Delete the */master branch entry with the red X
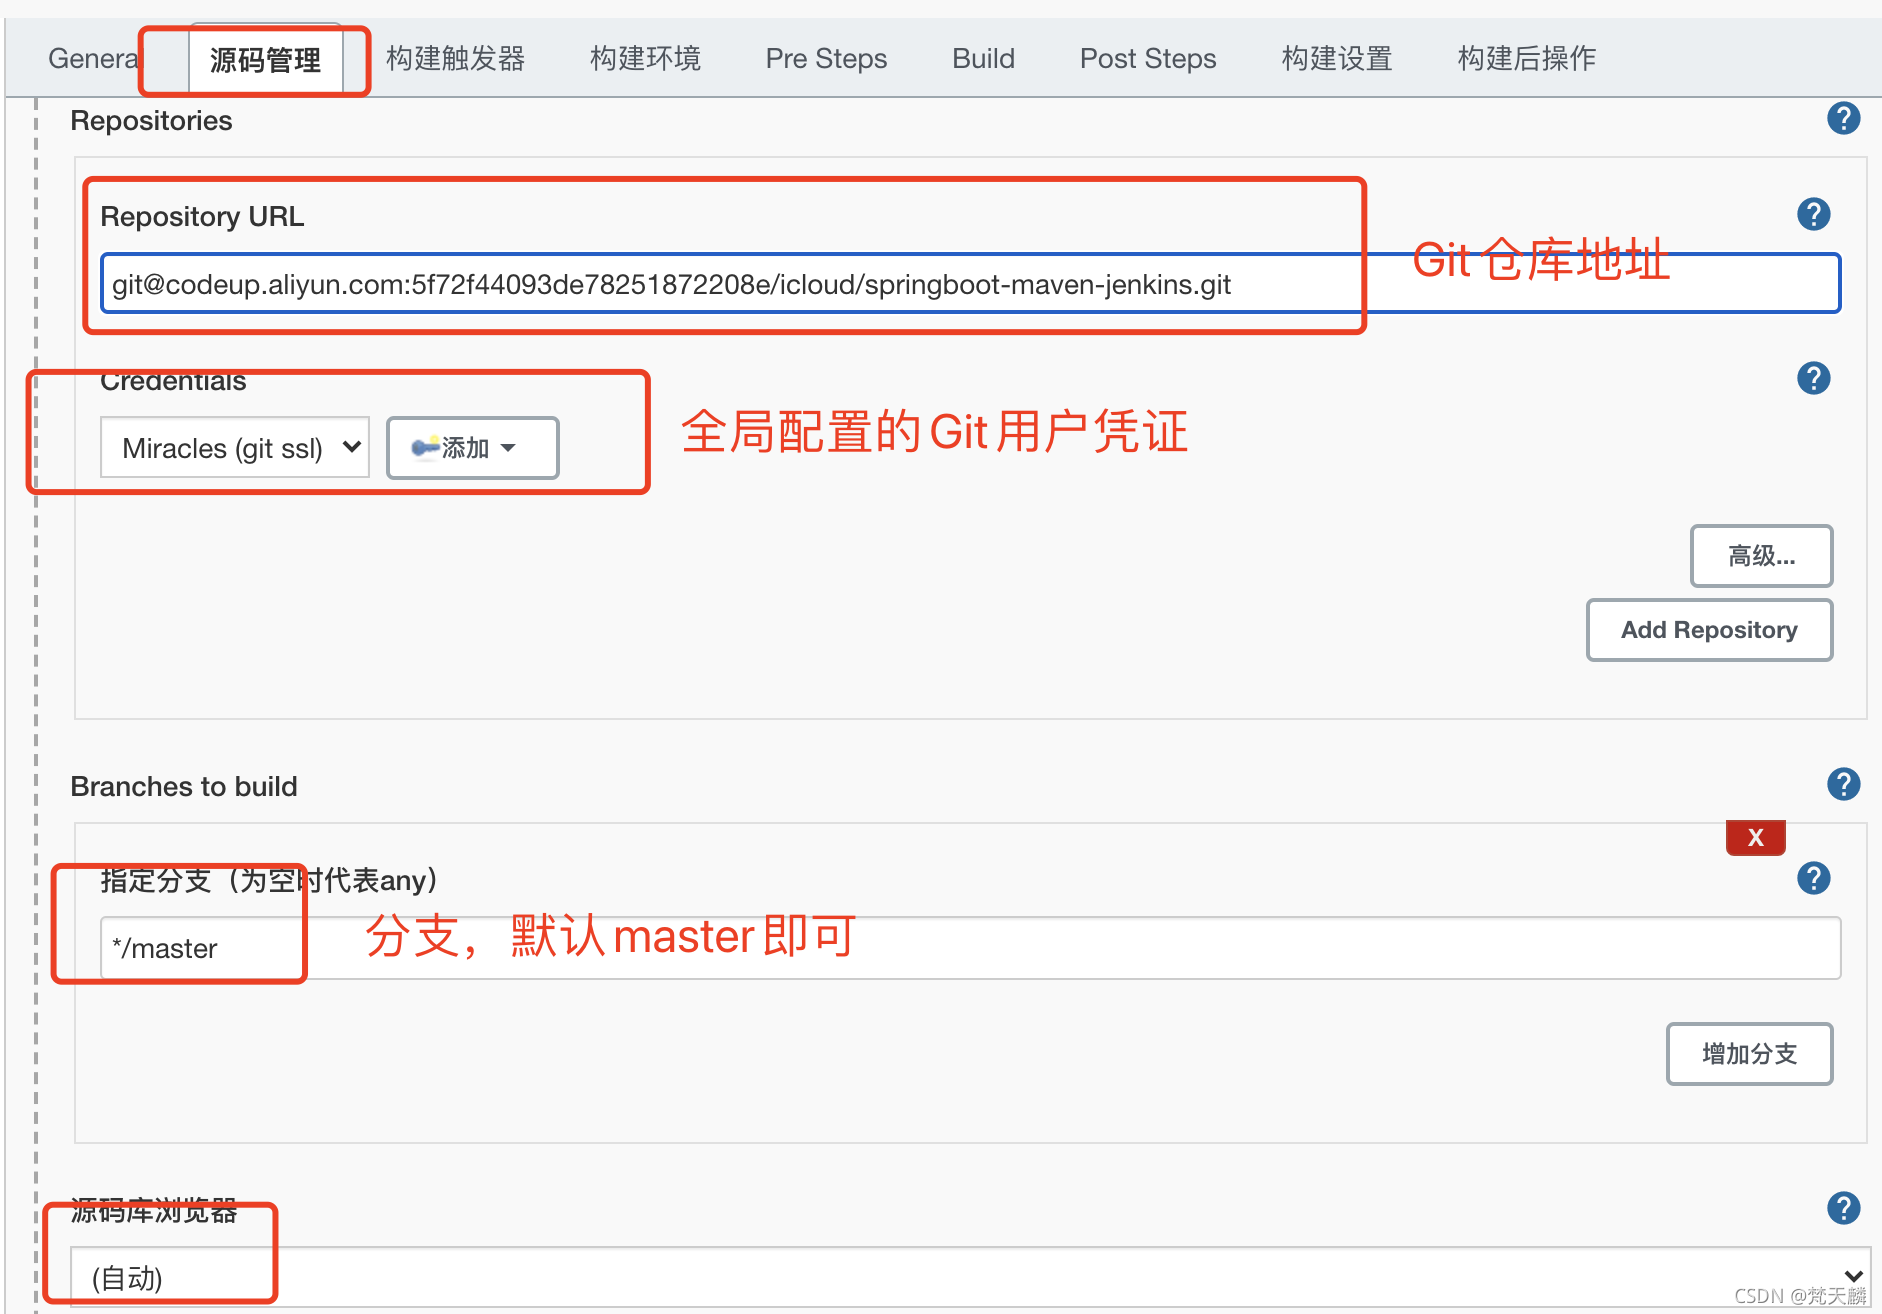 [1755, 837]
